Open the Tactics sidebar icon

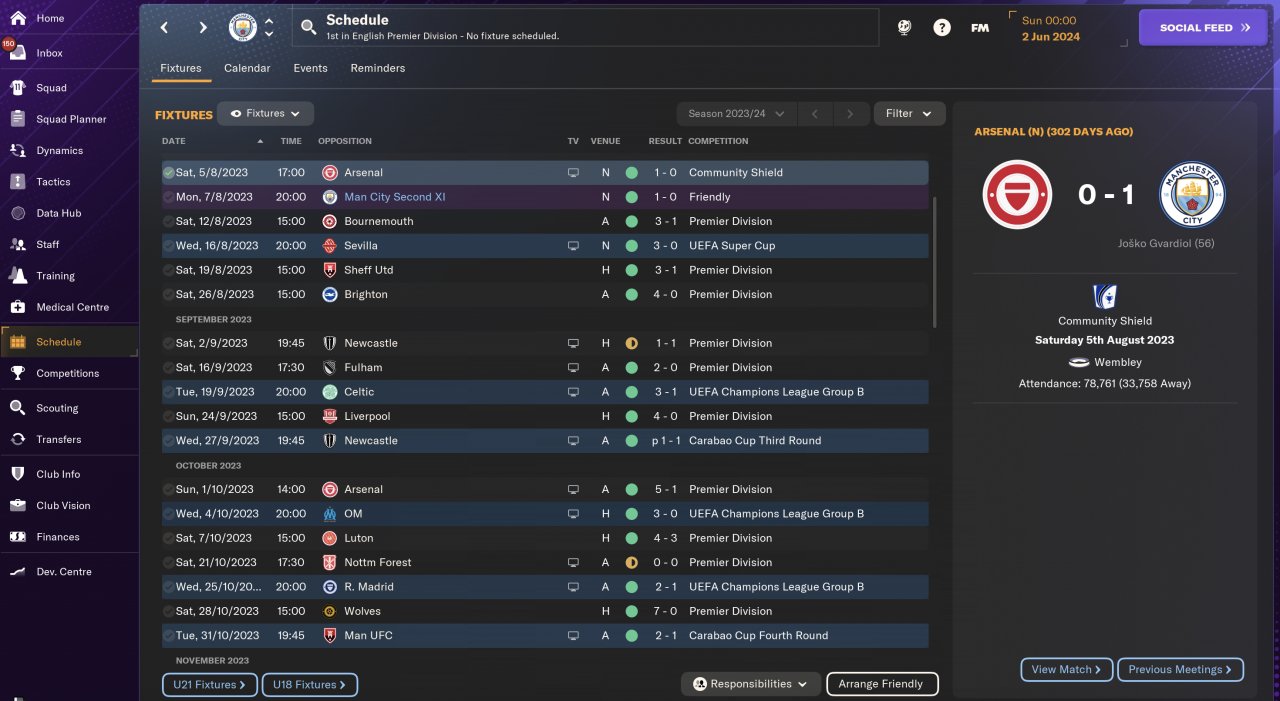point(17,182)
